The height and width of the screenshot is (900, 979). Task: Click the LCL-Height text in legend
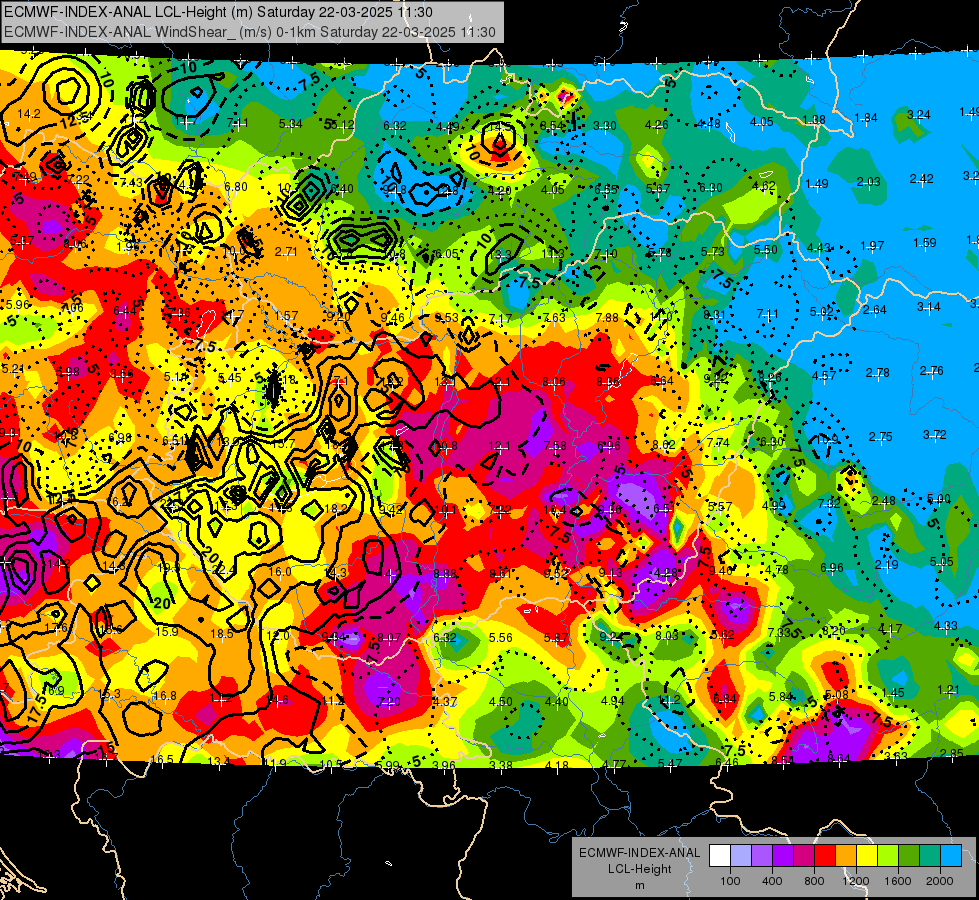coord(639,869)
